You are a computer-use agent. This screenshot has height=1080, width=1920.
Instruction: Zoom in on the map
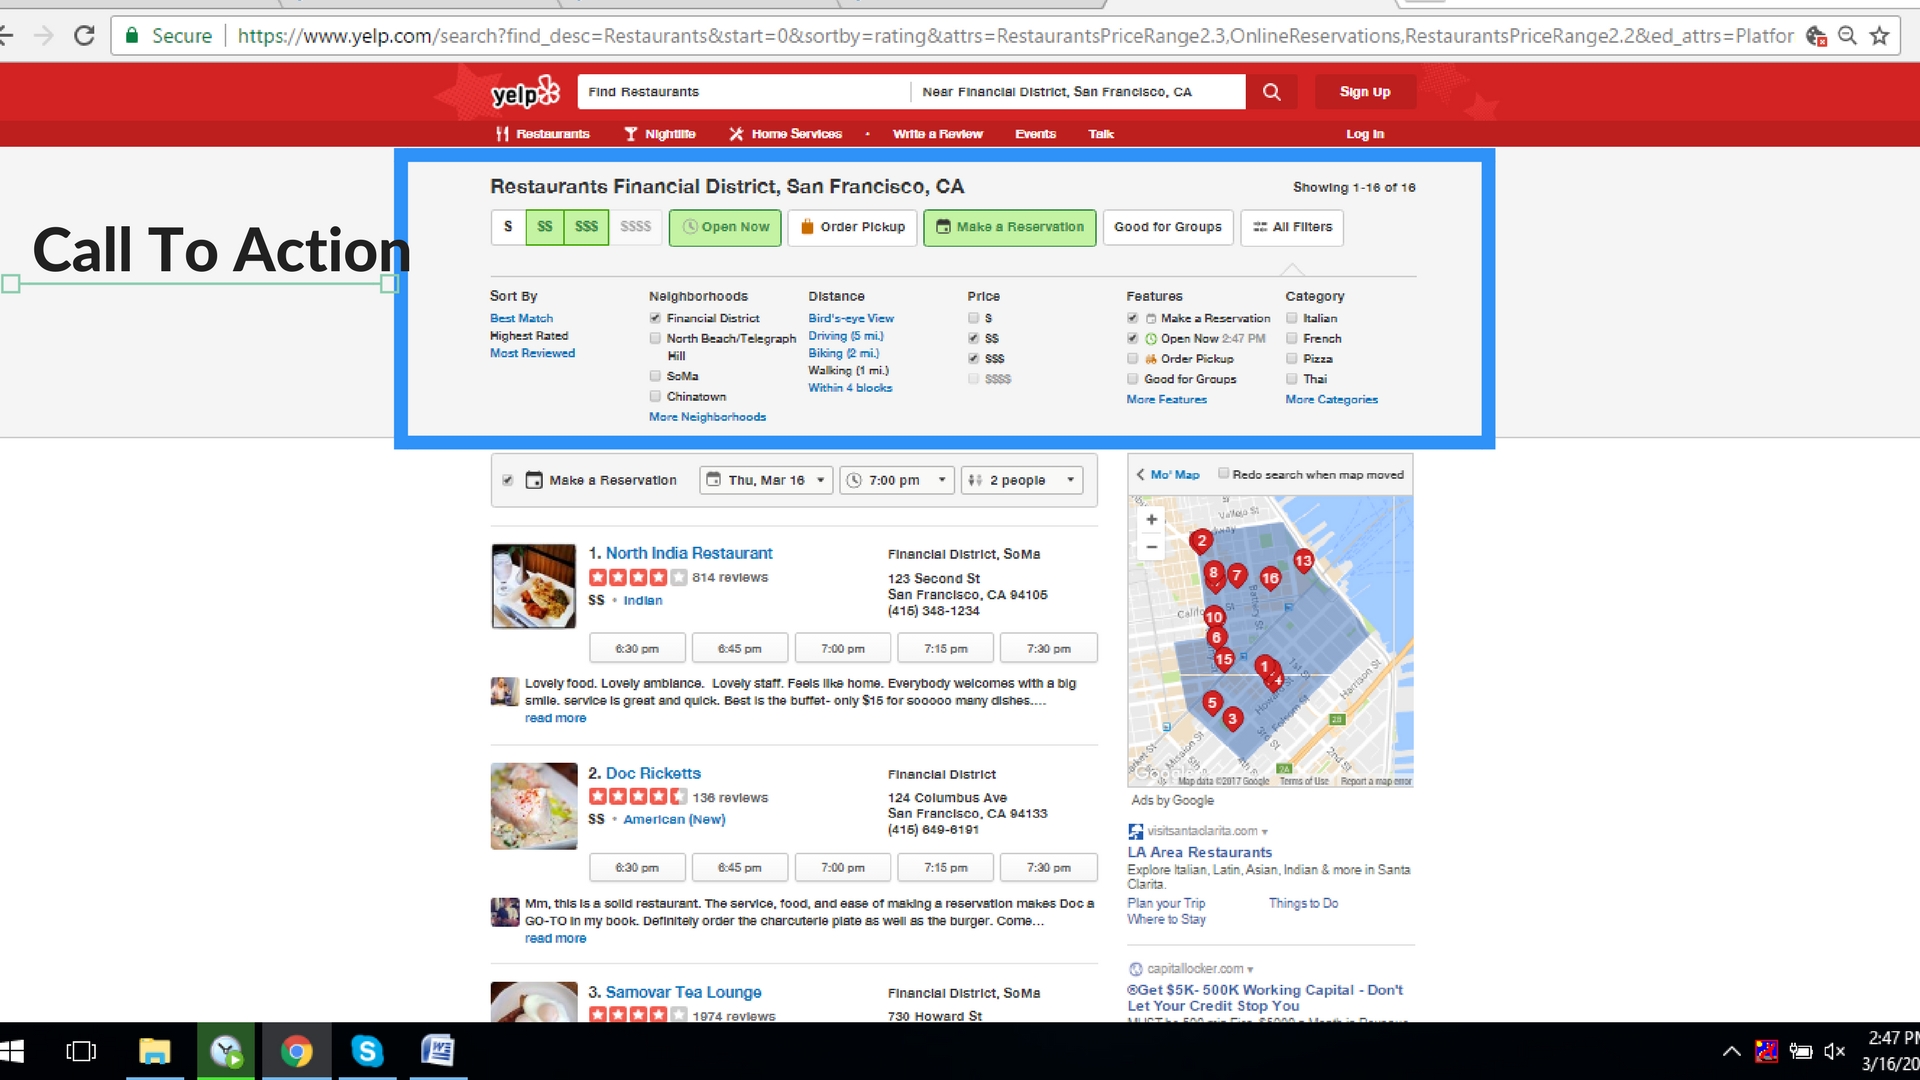(x=1151, y=520)
